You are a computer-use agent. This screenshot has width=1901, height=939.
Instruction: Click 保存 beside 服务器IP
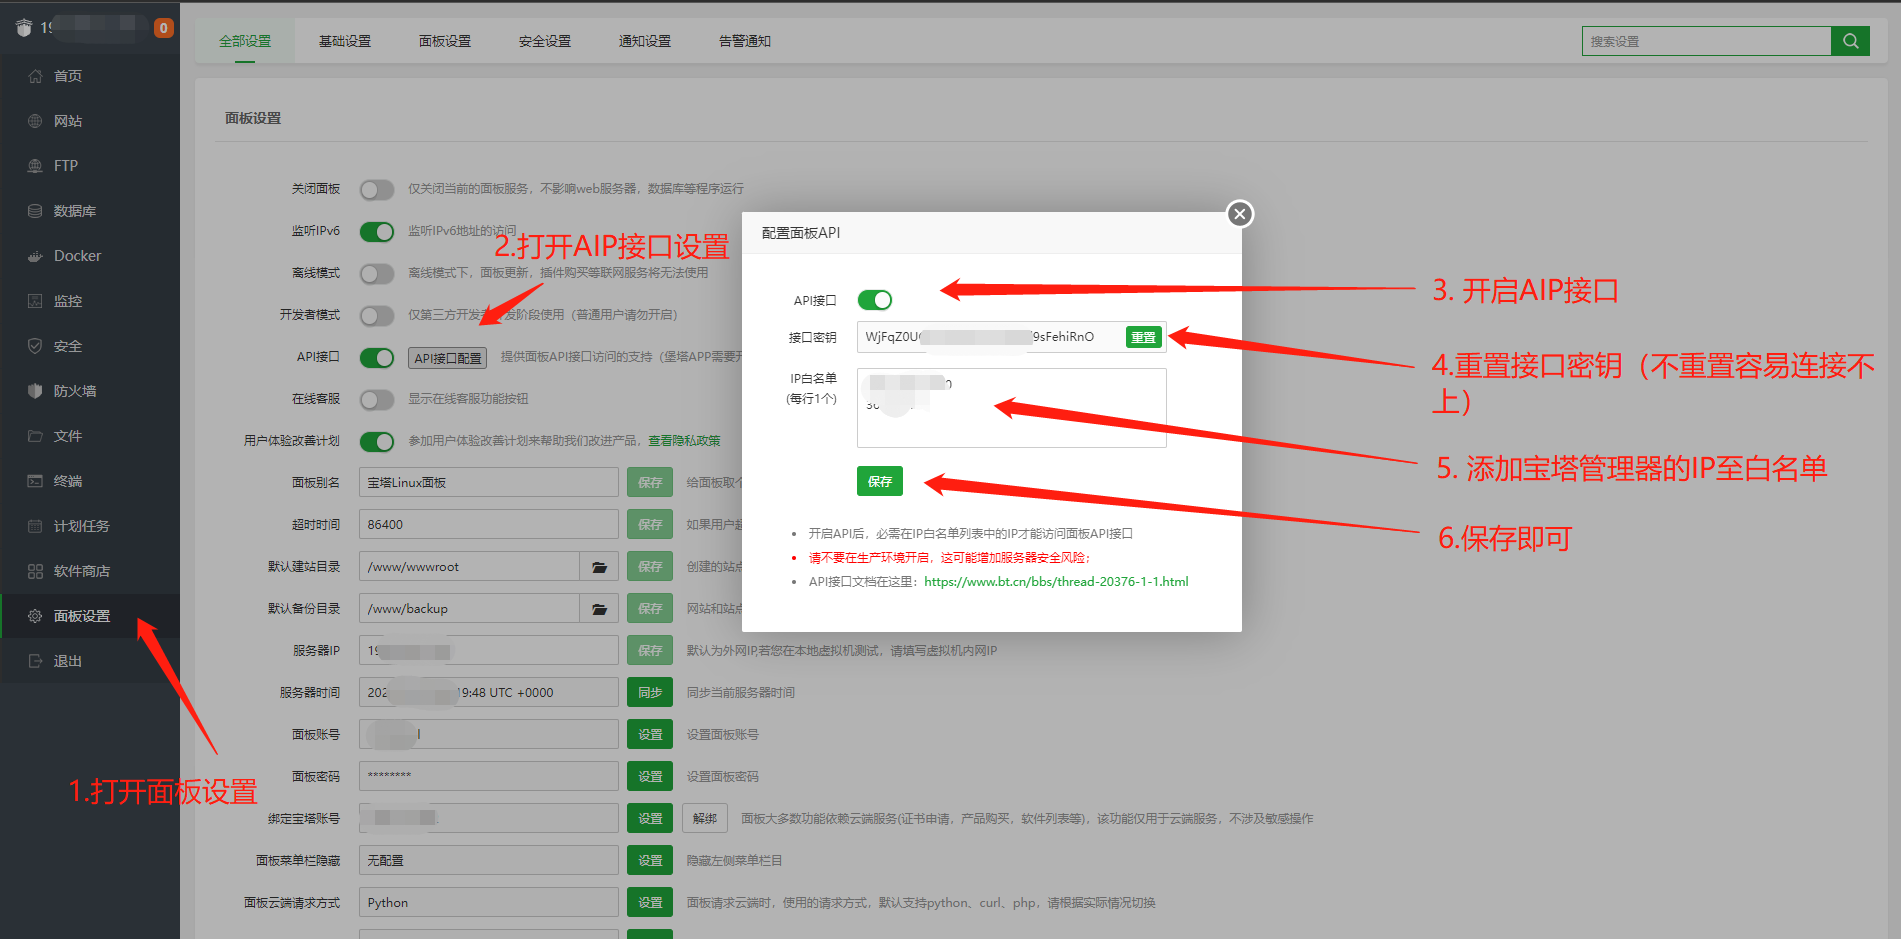(x=650, y=651)
